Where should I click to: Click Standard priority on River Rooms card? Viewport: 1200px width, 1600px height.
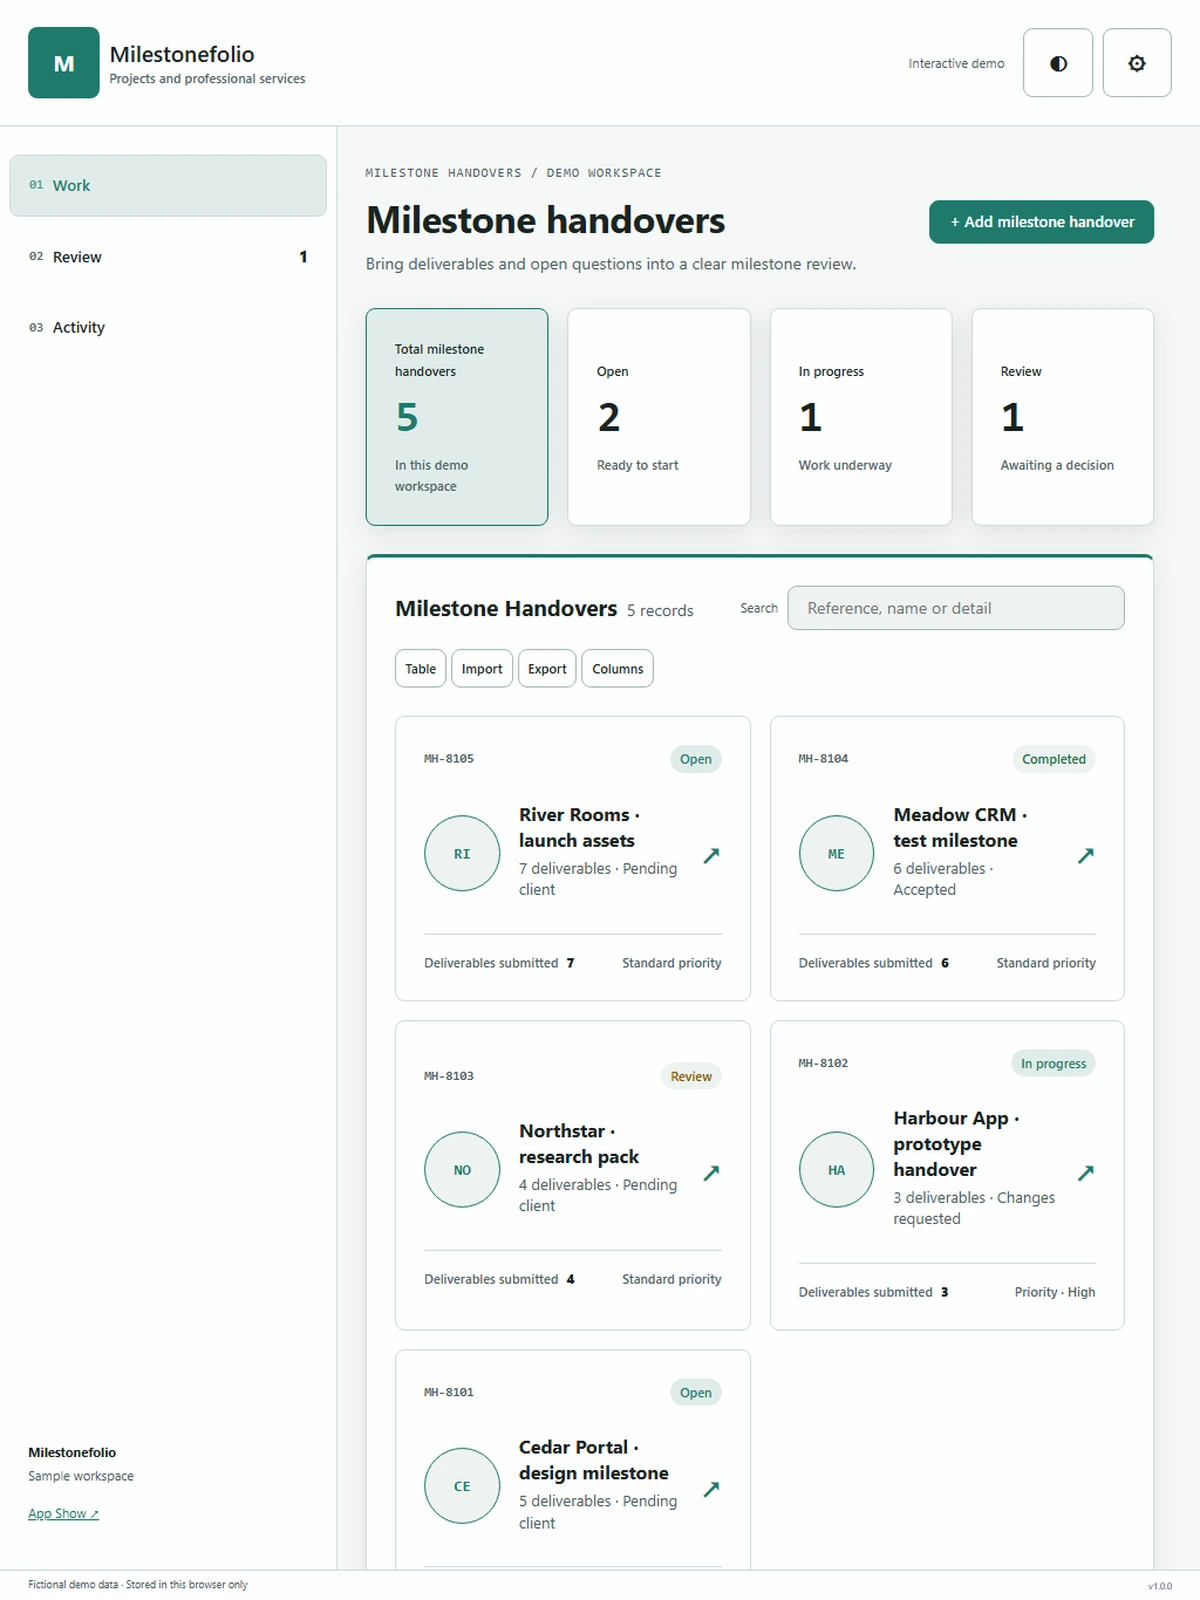672,963
